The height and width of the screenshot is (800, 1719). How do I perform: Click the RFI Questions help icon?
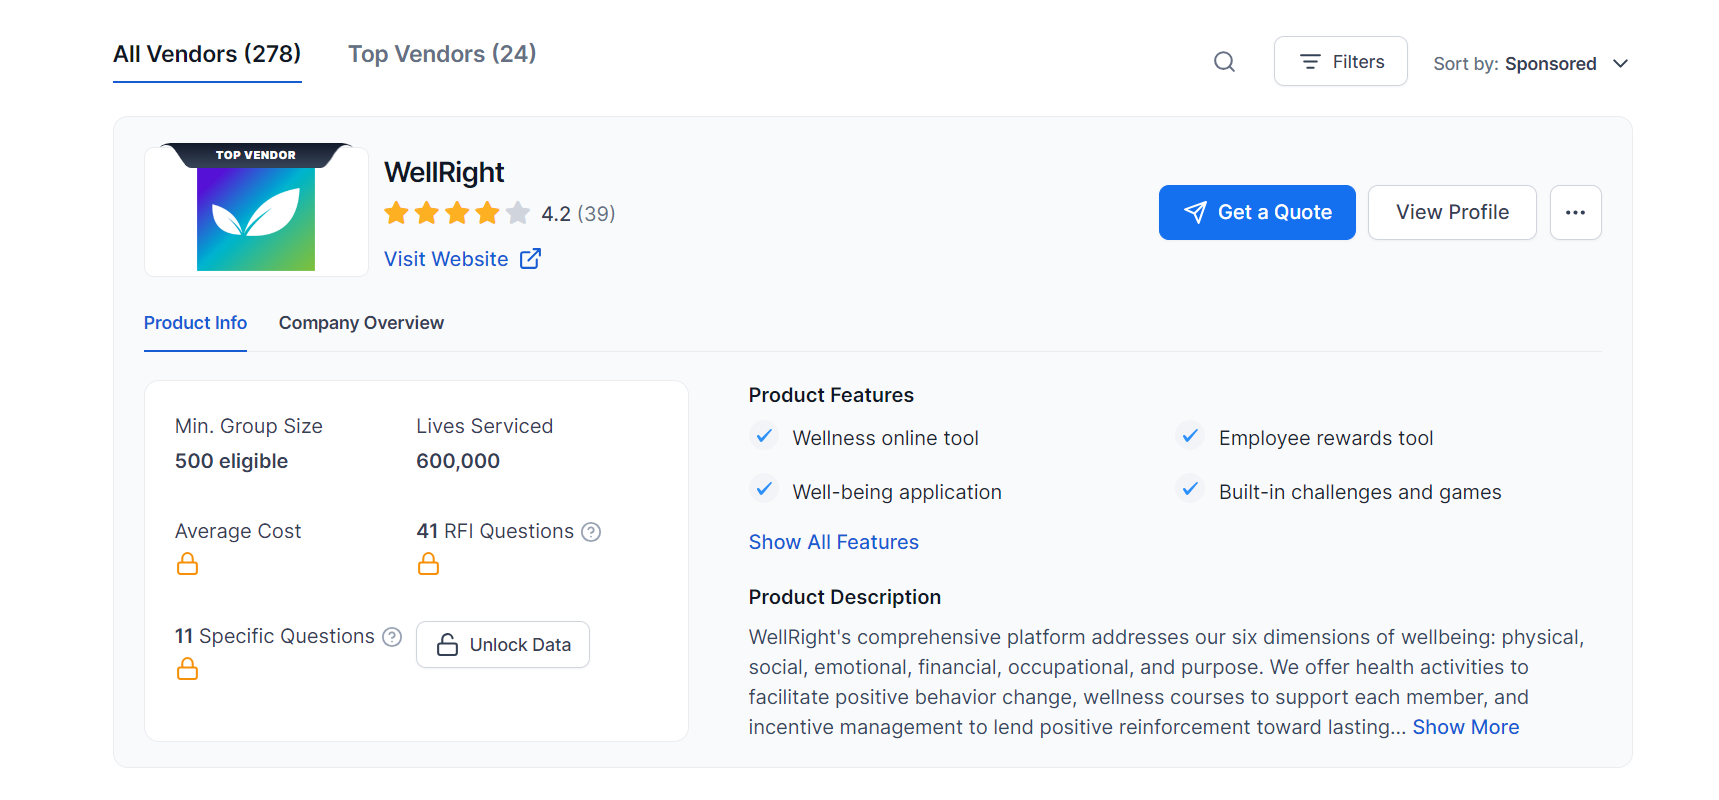591,532
